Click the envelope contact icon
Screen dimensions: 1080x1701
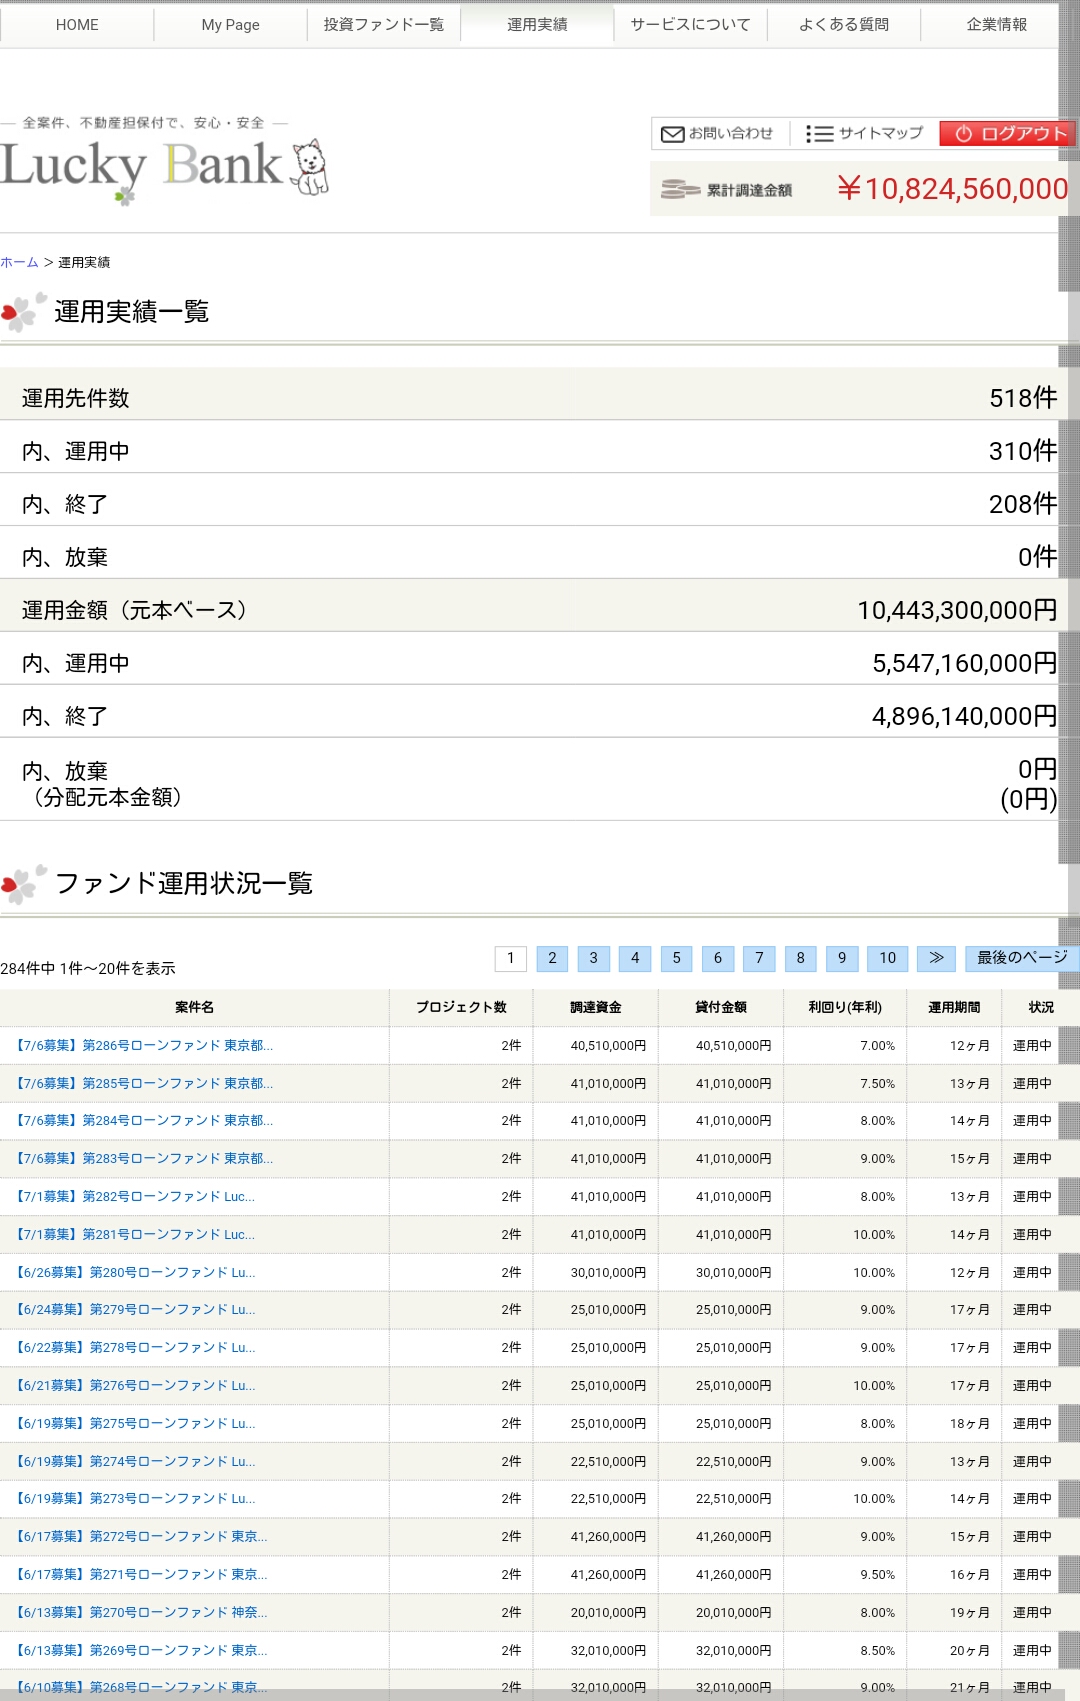(673, 134)
